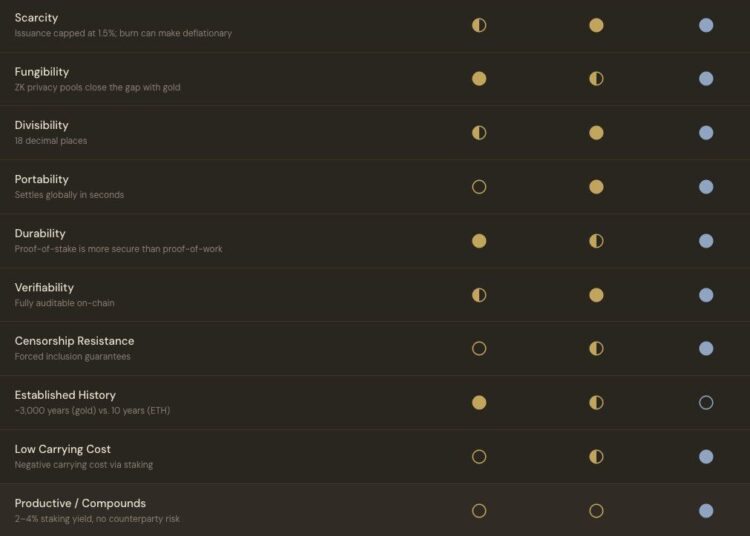Click the fully filled gold circle in Fungibility row
750x536 pixels.
(x=479, y=79)
